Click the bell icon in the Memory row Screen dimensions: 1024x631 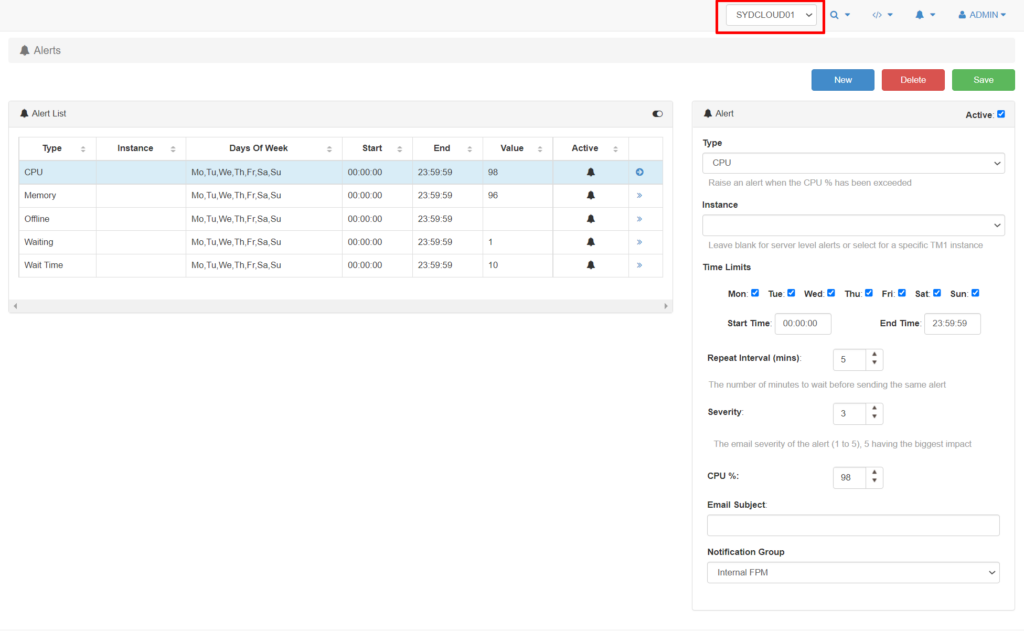tap(590, 196)
